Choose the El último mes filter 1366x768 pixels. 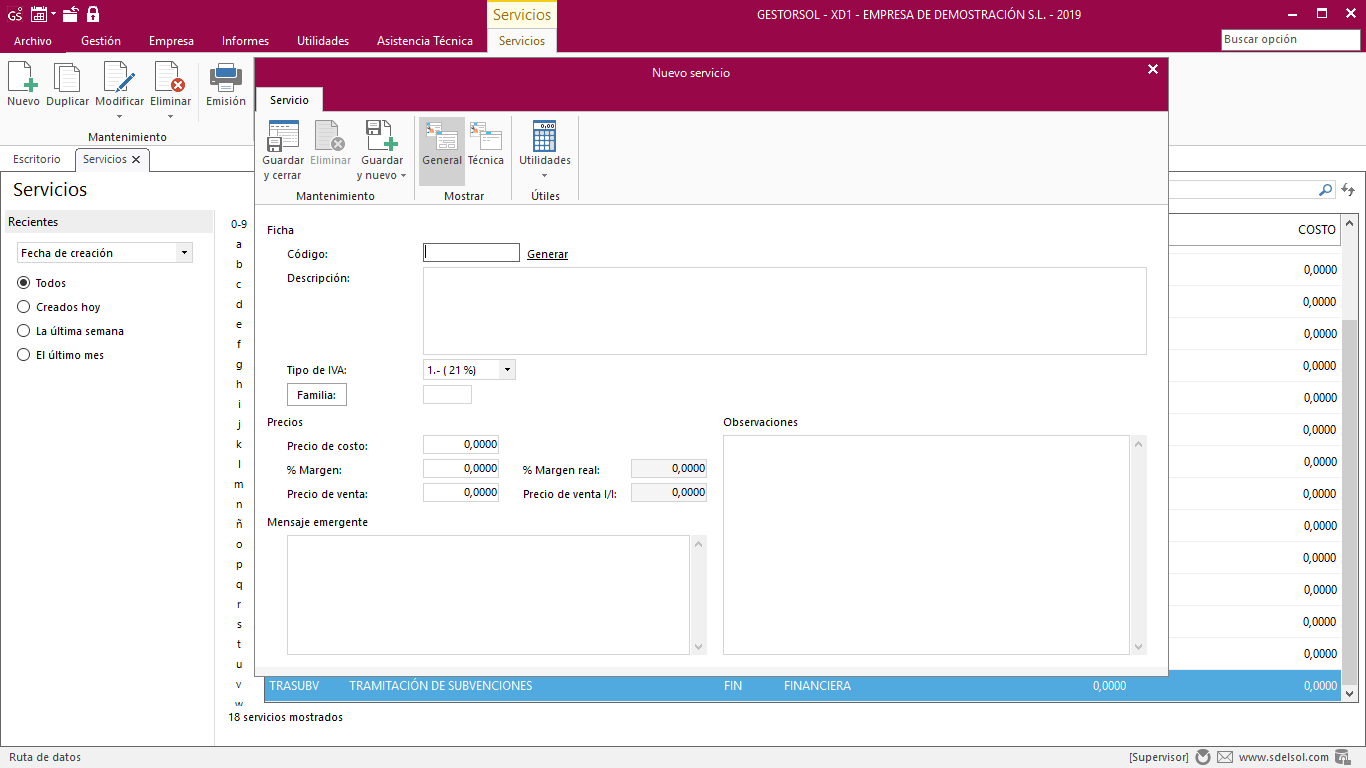(x=24, y=355)
